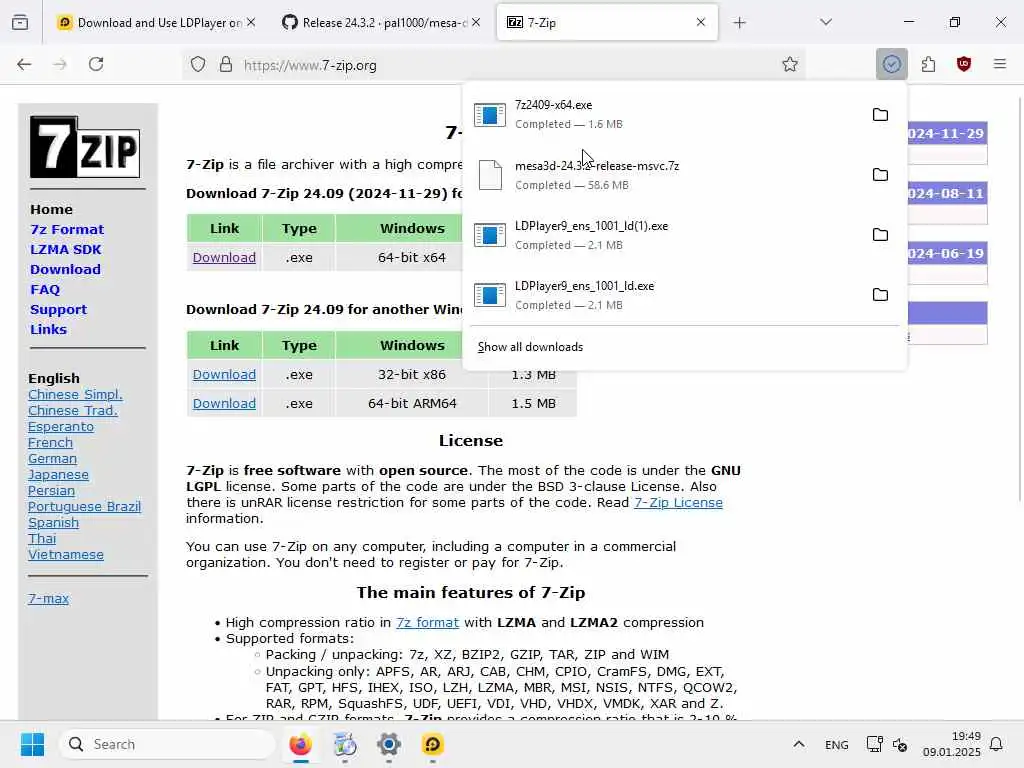Click the address bar URL
1024x768 pixels.
[310, 65]
